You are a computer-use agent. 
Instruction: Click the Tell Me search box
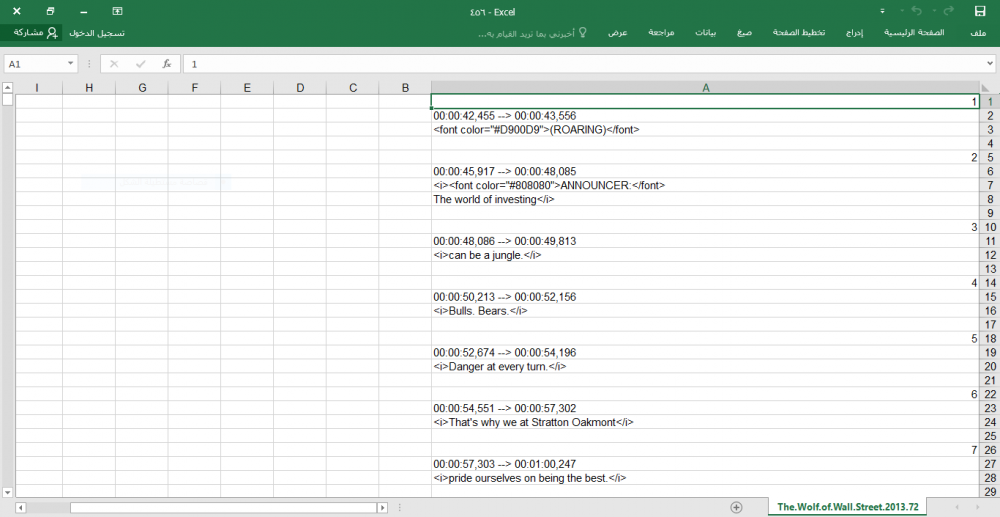532,33
